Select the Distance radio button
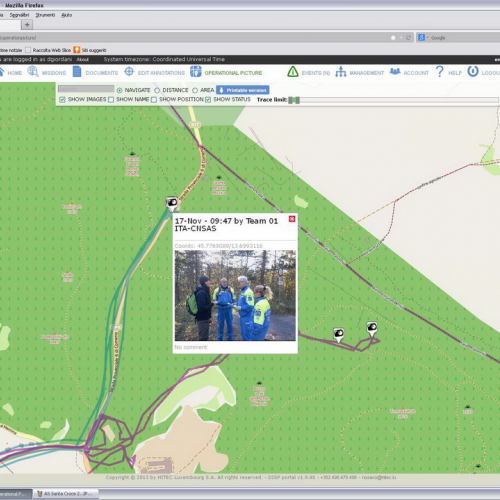 (157, 90)
